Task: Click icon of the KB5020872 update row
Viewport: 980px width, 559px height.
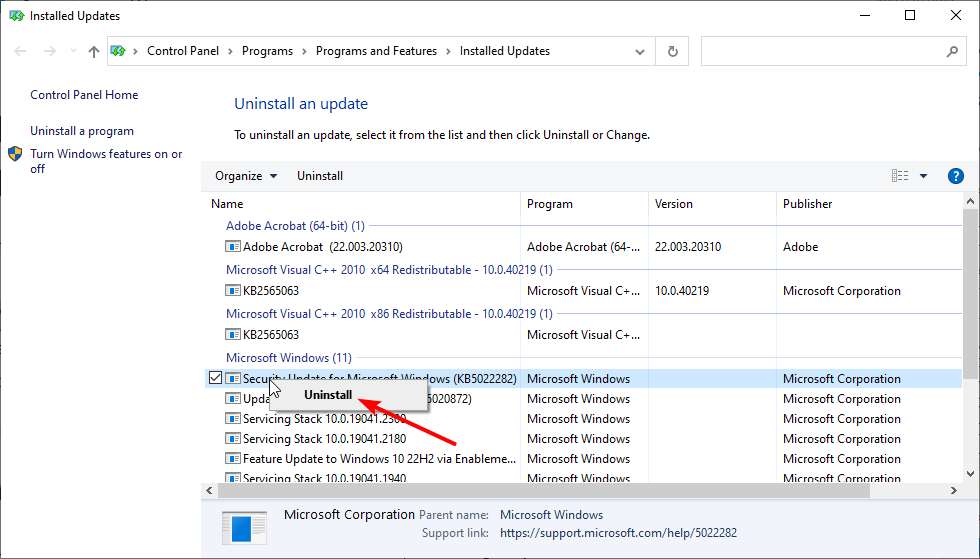Action: (x=232, y=398)
